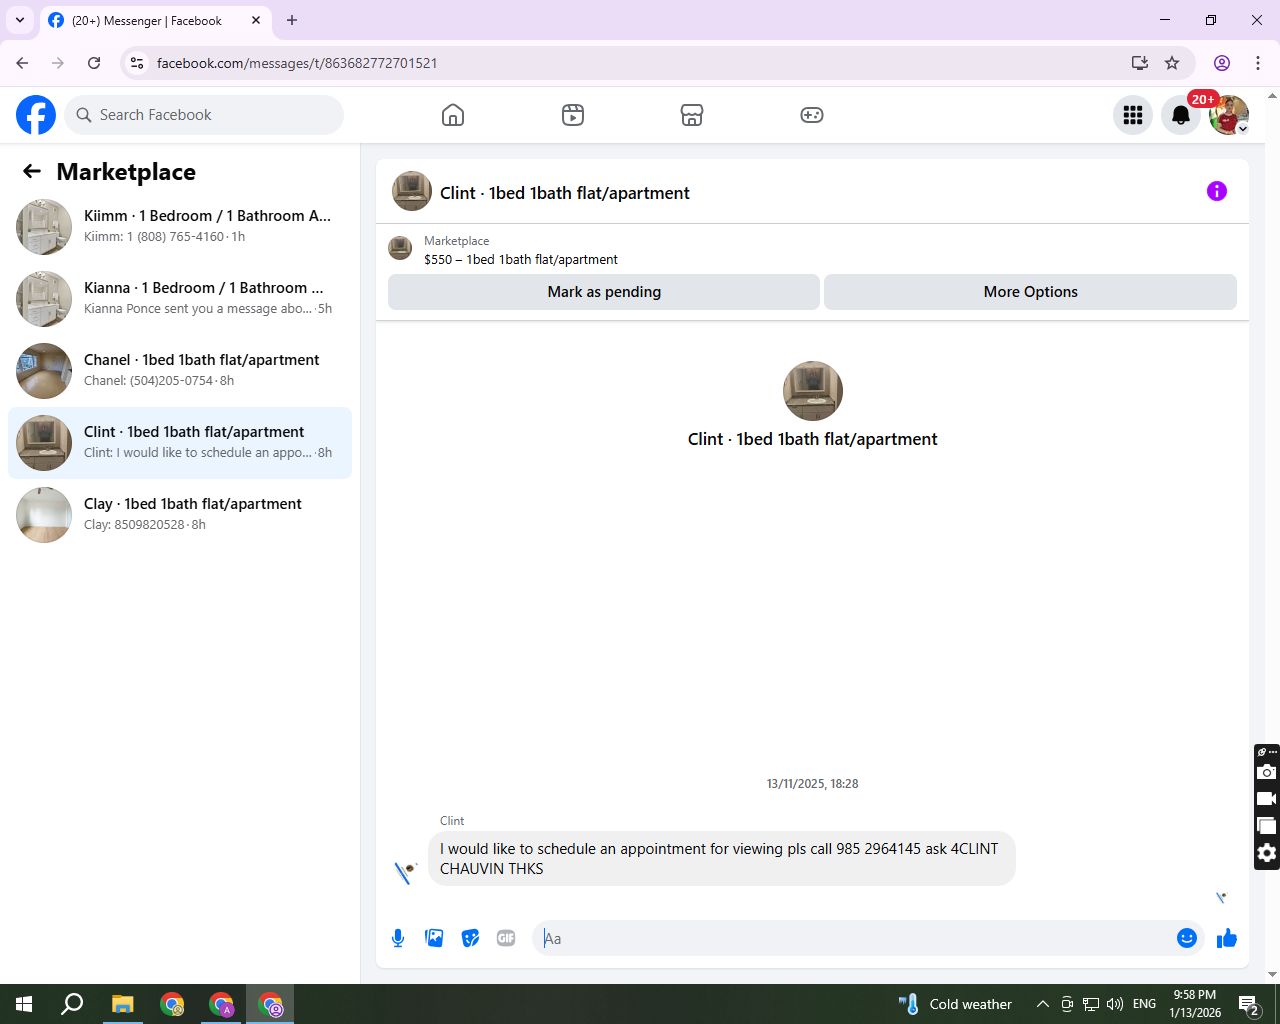The width and height of the screenshot is (1280, 1024).
Task: Click the message input field Aa
Action: [856, 938]
